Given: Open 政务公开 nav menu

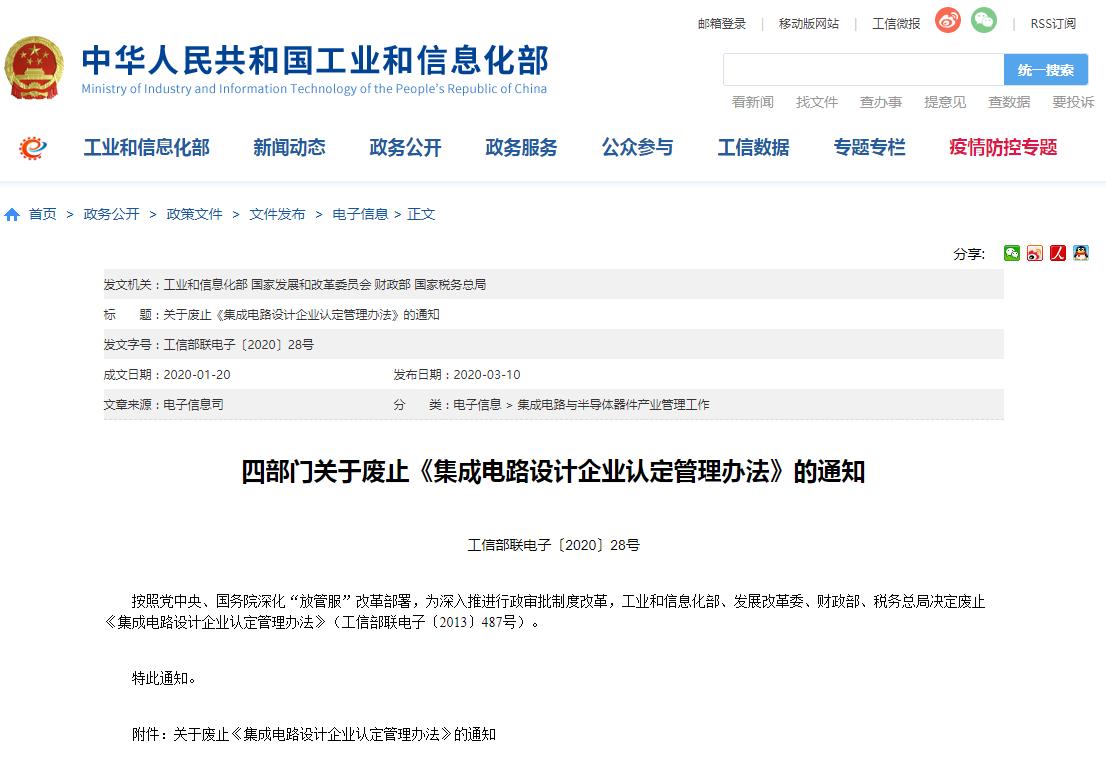Looking at the screenshot, I should click(x=405, y=147).
